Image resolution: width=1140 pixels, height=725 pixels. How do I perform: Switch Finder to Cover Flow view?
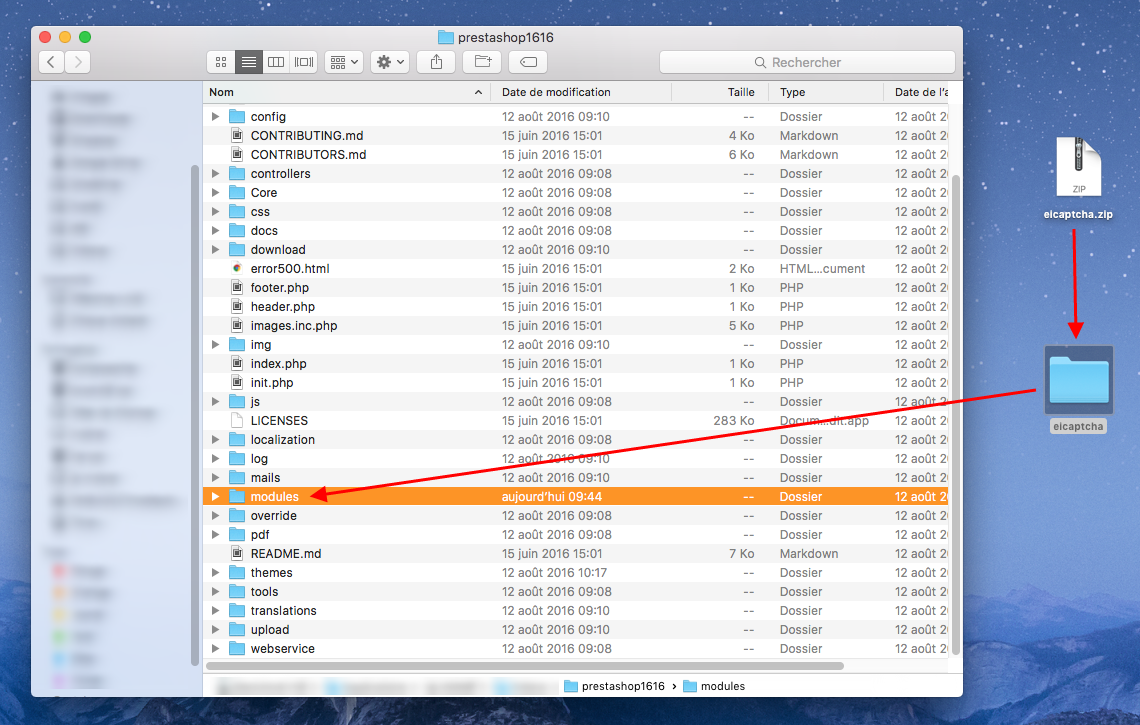click(304, 62)
